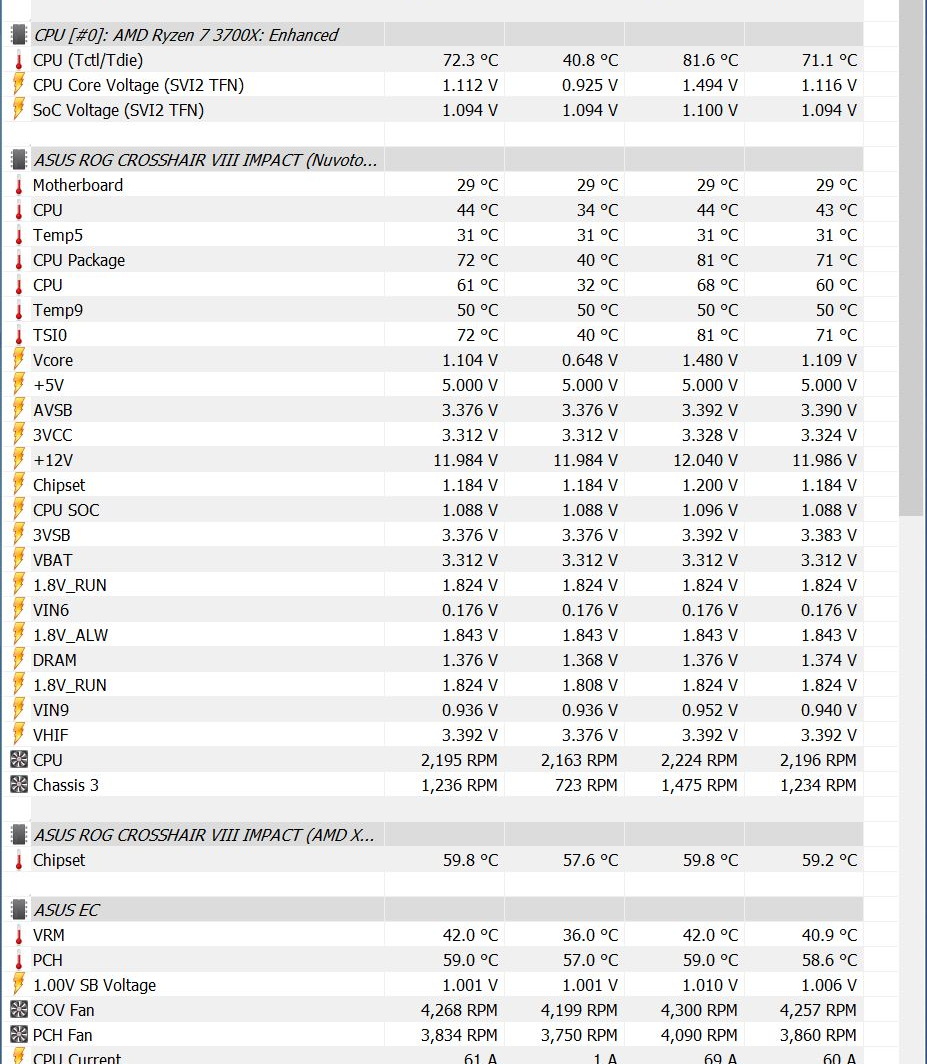Click the fan icon for Chassis 3
This screenshot has width=927, height=1064.
(19, 785)
